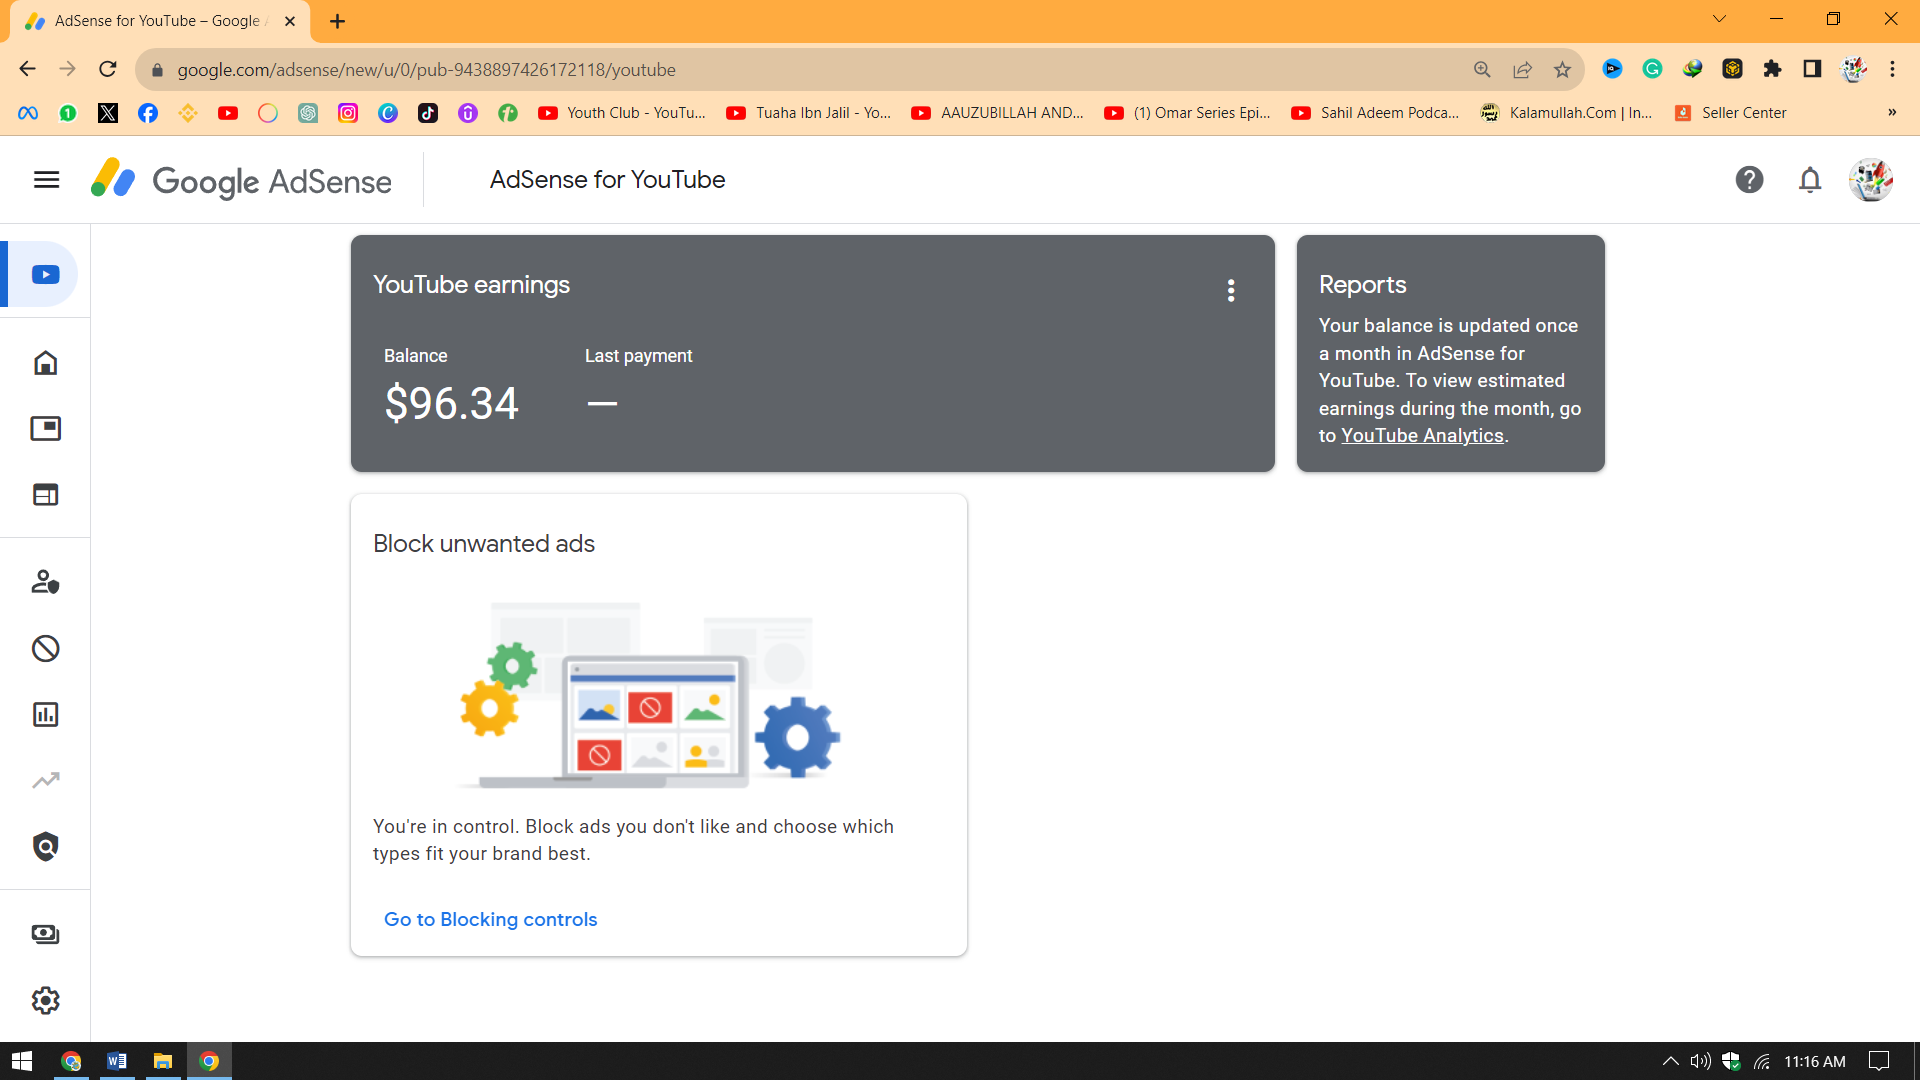Open the notifications bell
The width and height of the screenshot is (1920, 1080).
1810,180
